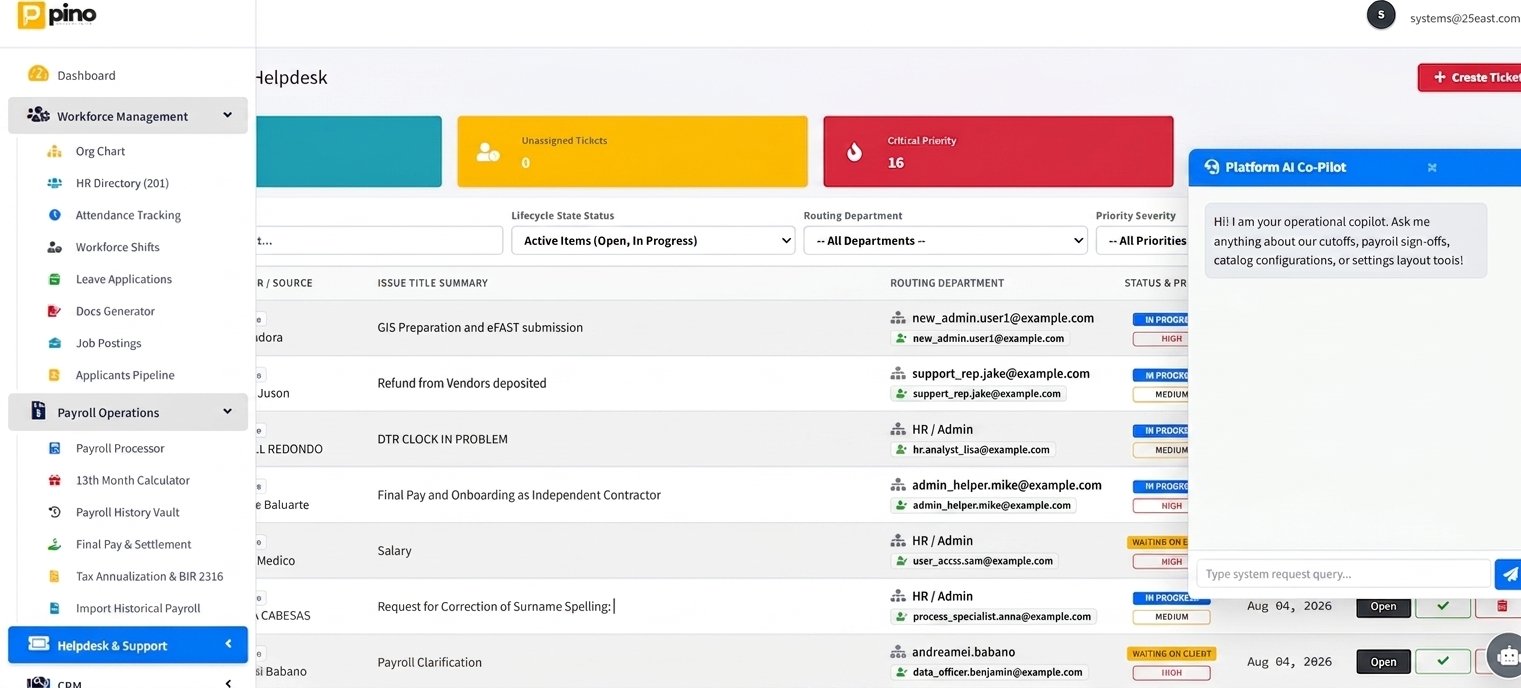The height and width of the screenshot is (688, 1521).
Task: Open the Lifecycle State Status dropdown
Action: [653, 240]
